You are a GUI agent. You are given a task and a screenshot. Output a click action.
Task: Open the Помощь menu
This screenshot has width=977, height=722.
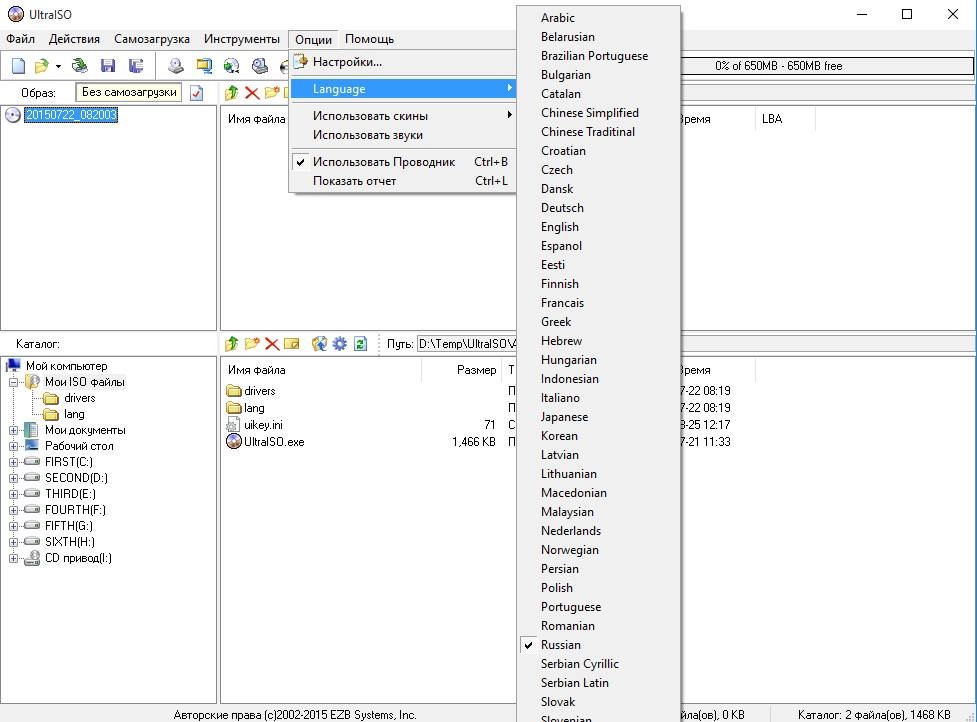coord(369,39)
